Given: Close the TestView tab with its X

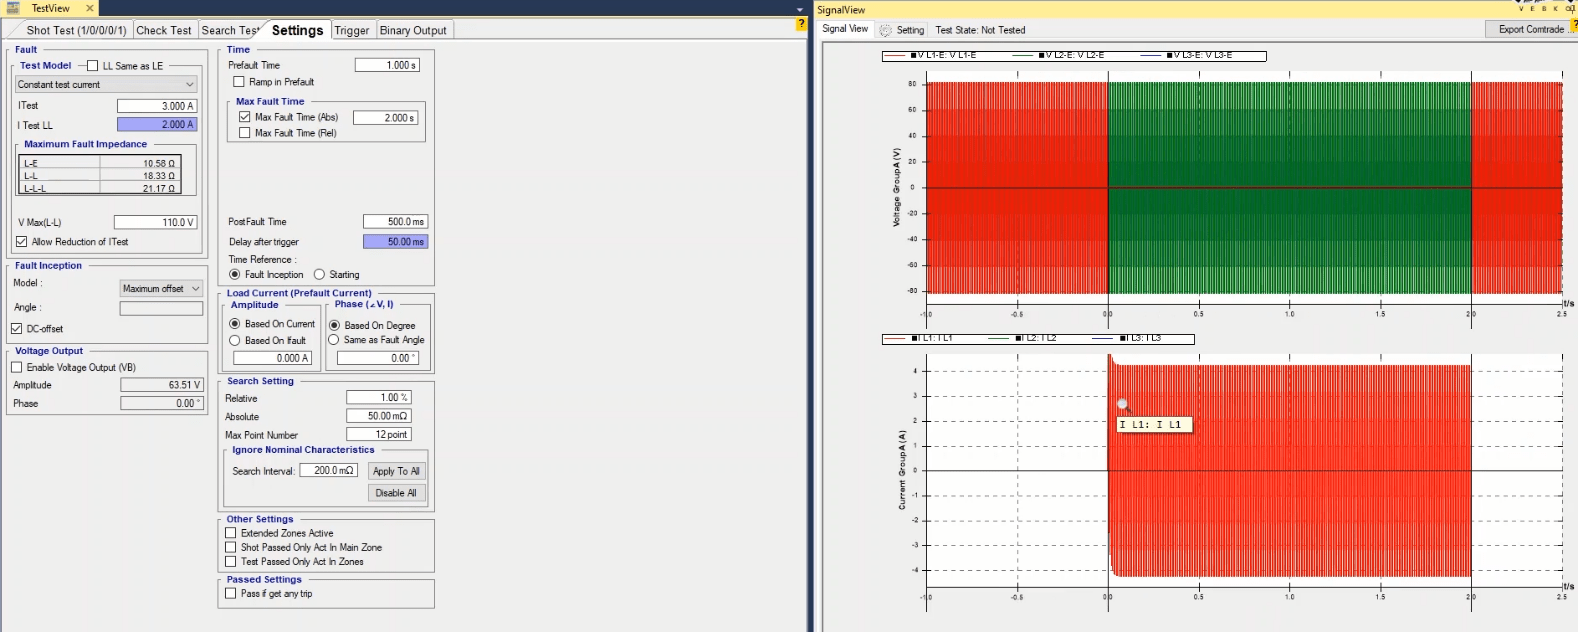Looking at the screenshot, I should click(x=89, y=8).
